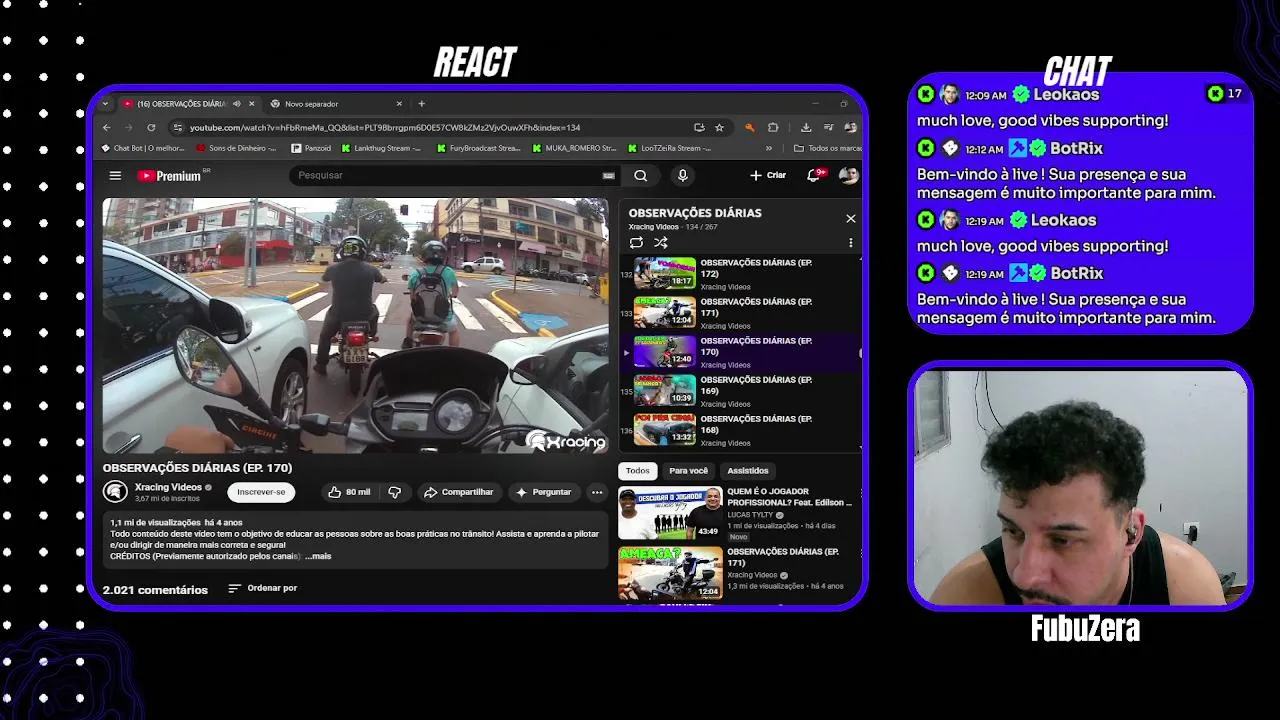Go back with browser back arrow
The height and width of the screenshot is (720, 1280).
107,127
